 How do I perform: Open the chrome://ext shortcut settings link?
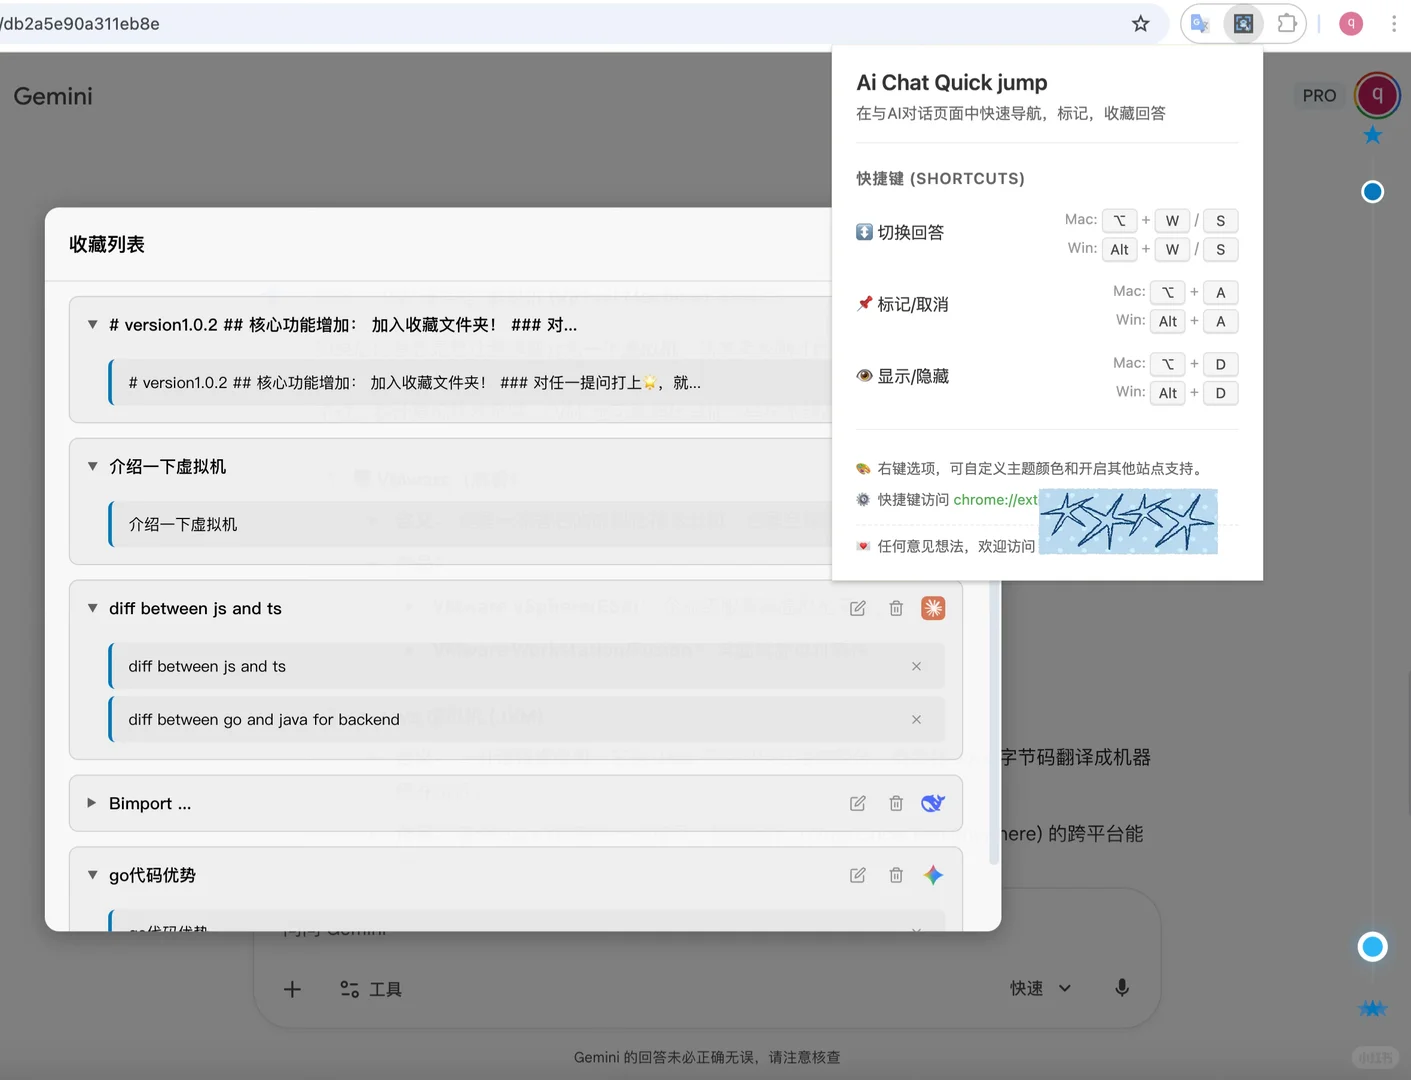coord(996,499)
